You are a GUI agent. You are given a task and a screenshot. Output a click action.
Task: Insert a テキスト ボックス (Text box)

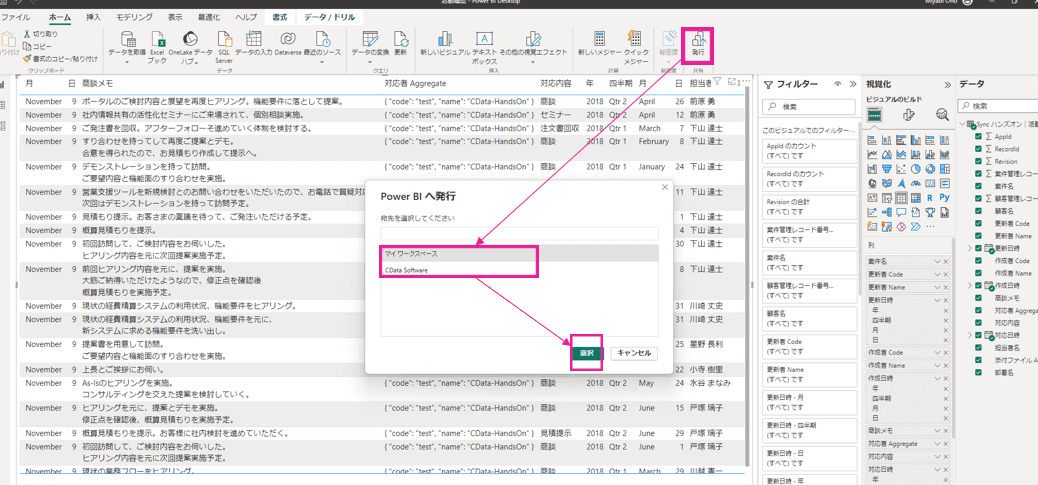coord(485,46)
